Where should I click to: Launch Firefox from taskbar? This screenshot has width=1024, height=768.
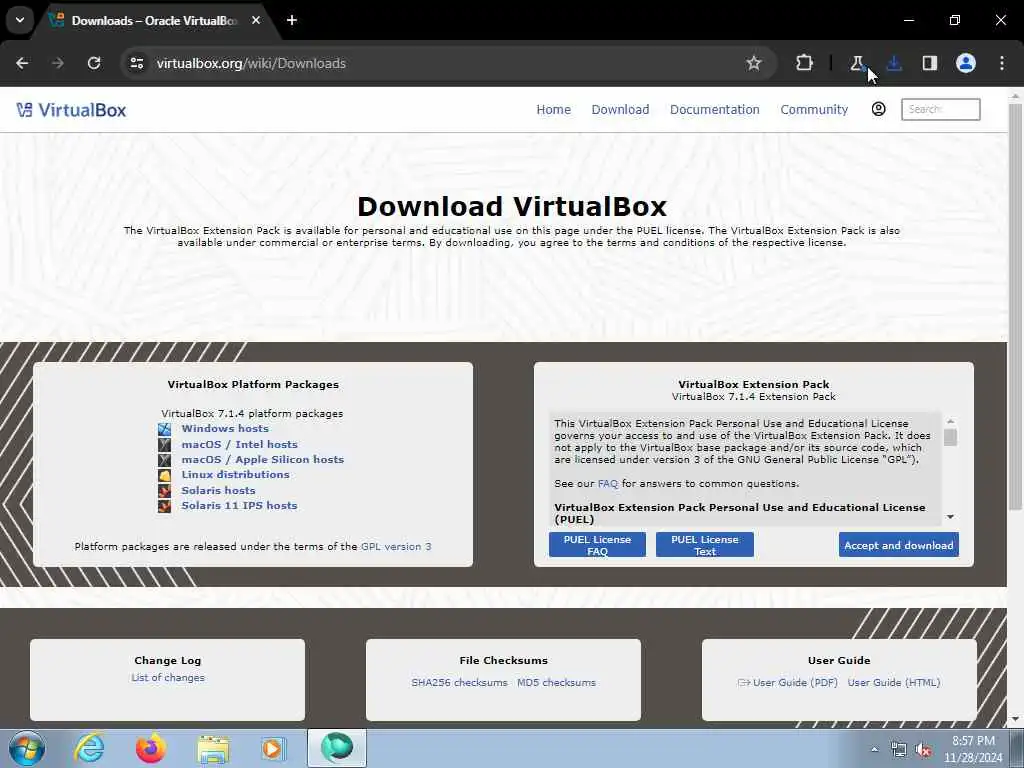point(151,748)
